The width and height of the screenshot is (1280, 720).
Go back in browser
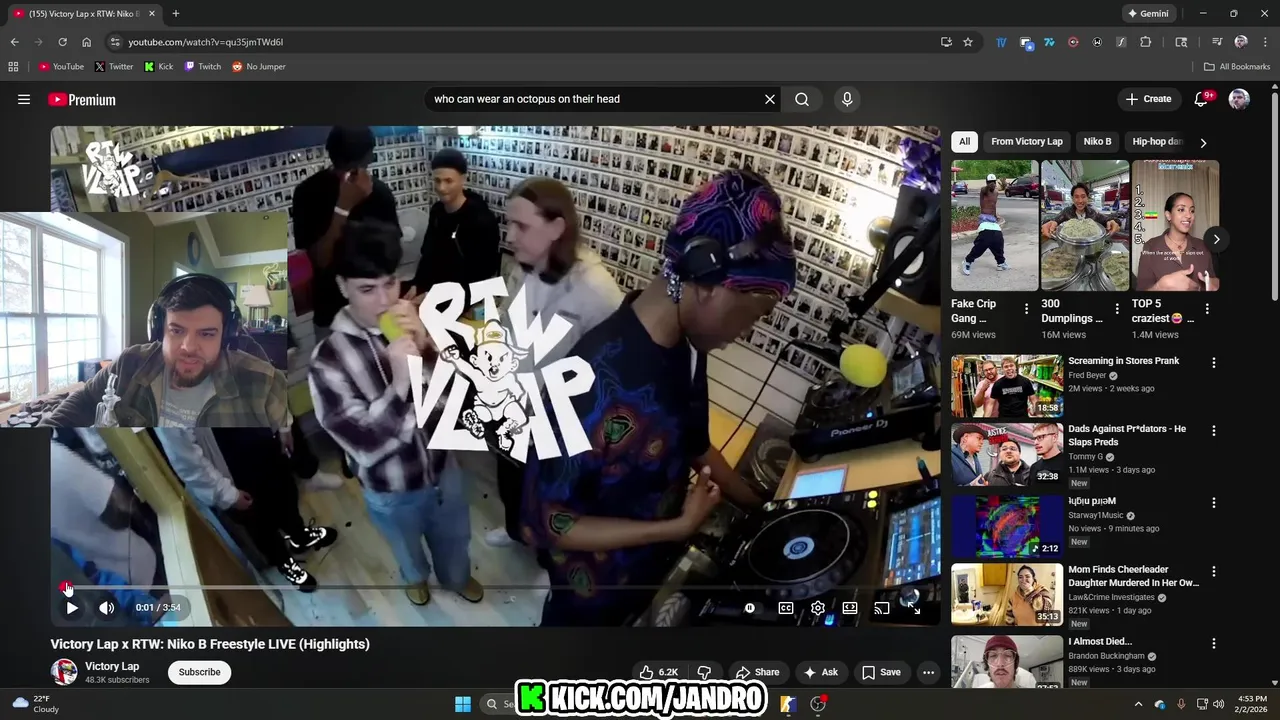tap(14, 42)
